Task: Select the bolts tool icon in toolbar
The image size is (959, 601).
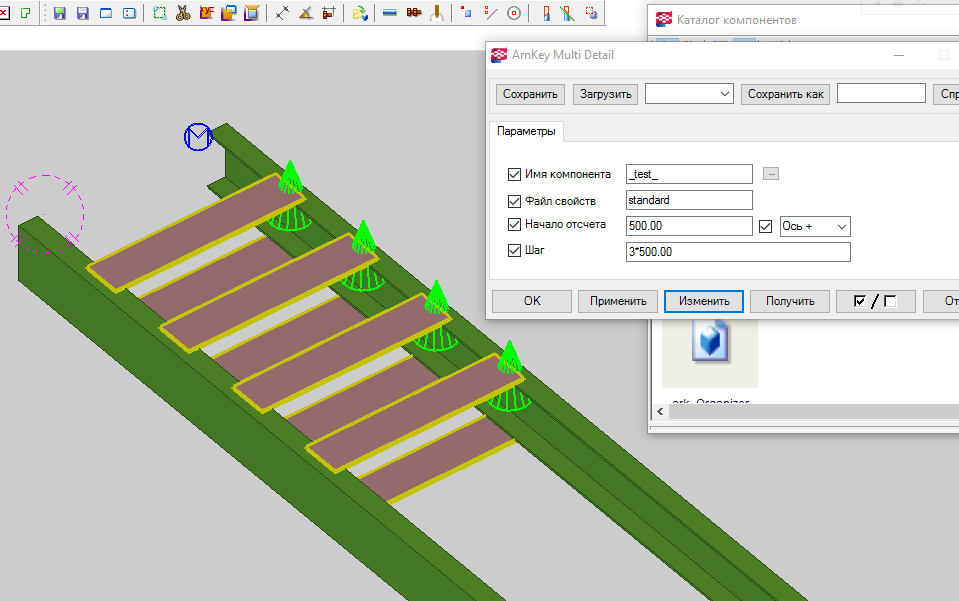Action: point(413,13)
